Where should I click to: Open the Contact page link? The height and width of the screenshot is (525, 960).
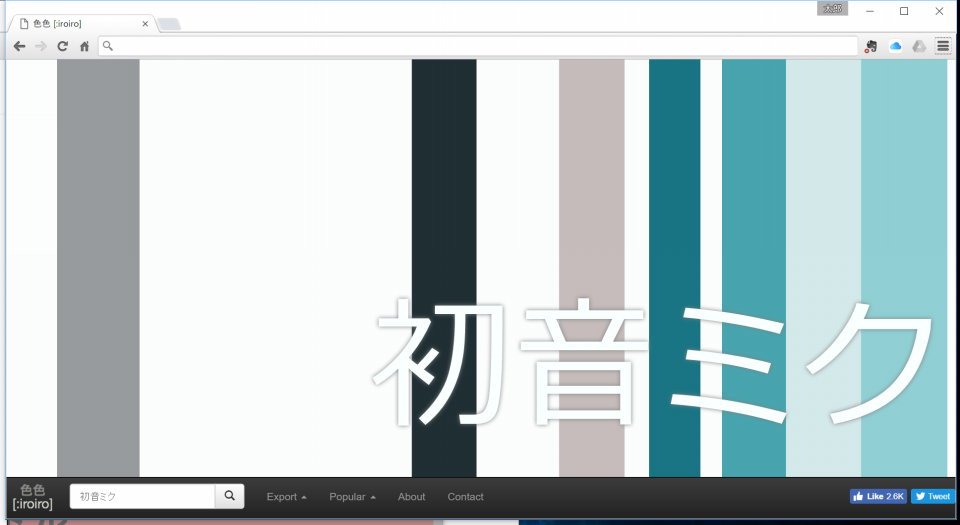[x=465, y=497]
